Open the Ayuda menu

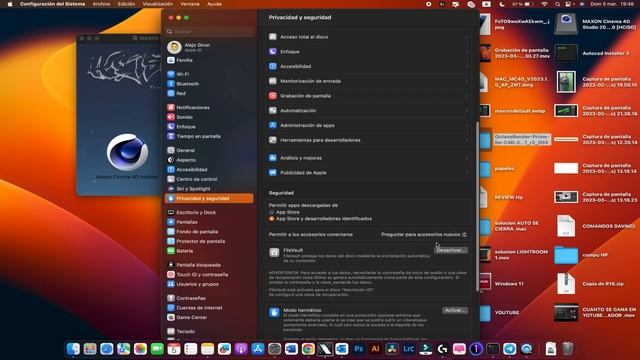coord(214,4)
